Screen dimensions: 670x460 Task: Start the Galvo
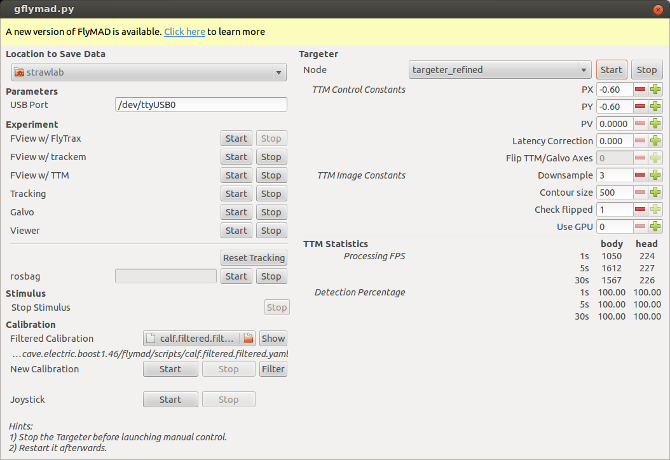coord(236,212)
